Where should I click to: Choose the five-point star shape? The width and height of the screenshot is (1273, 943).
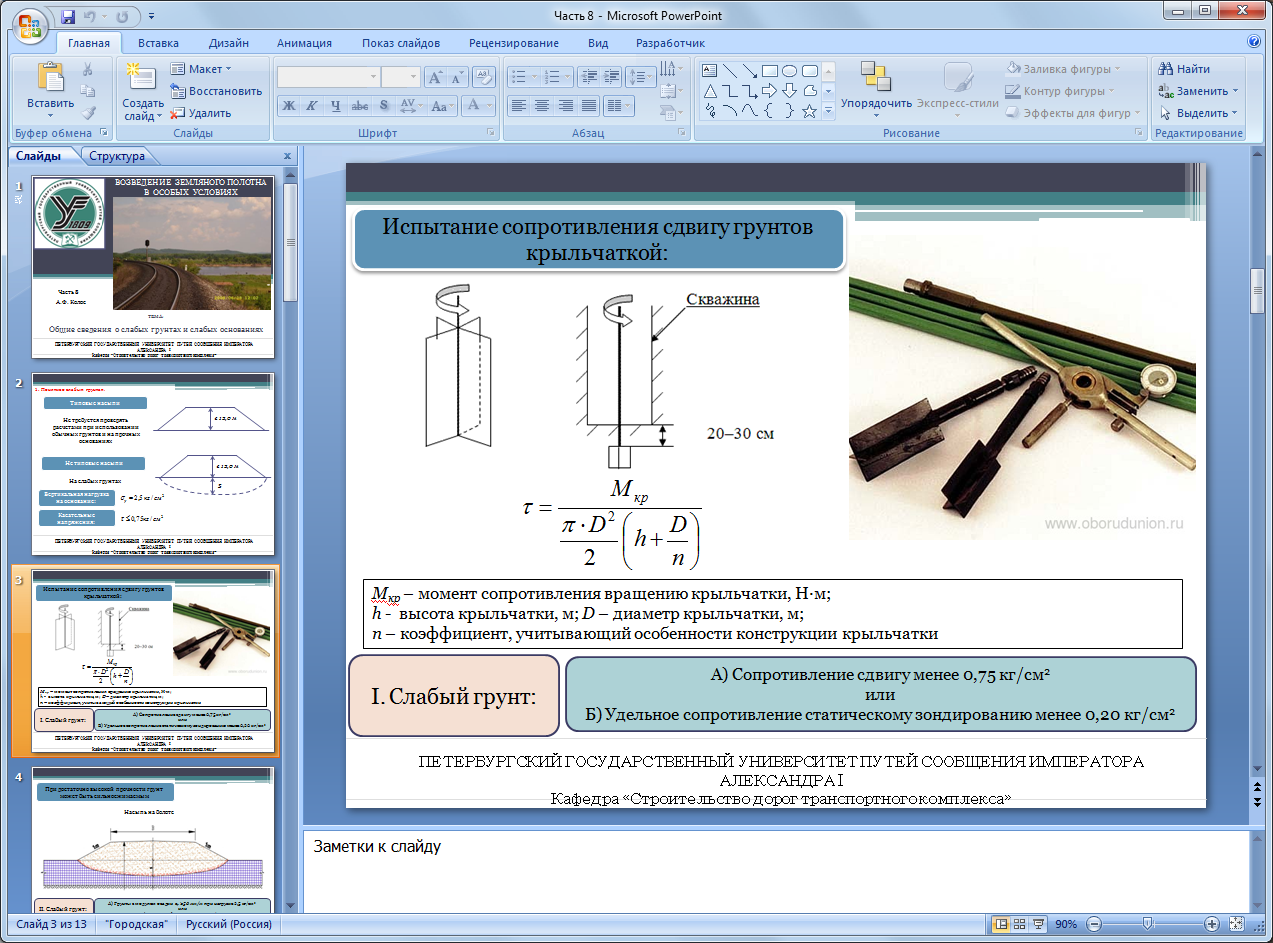(x=810, y=111)
